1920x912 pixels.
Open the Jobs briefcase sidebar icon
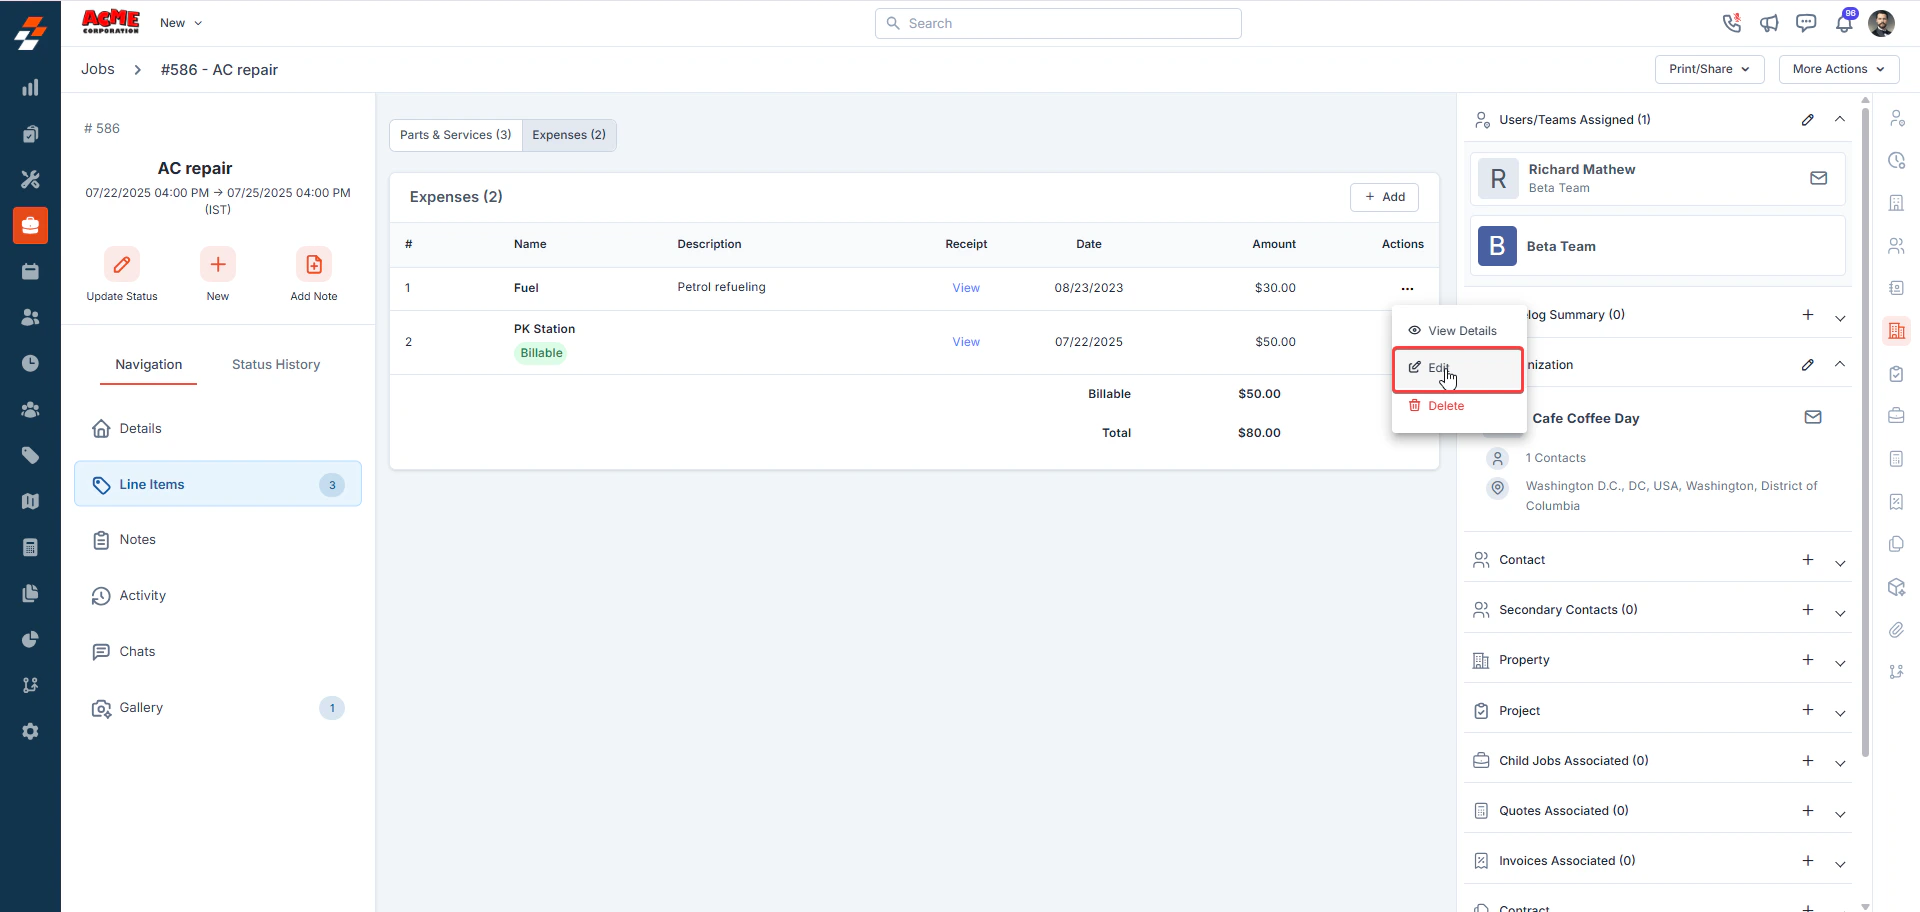pyautogui.click(x=30, y=225)
